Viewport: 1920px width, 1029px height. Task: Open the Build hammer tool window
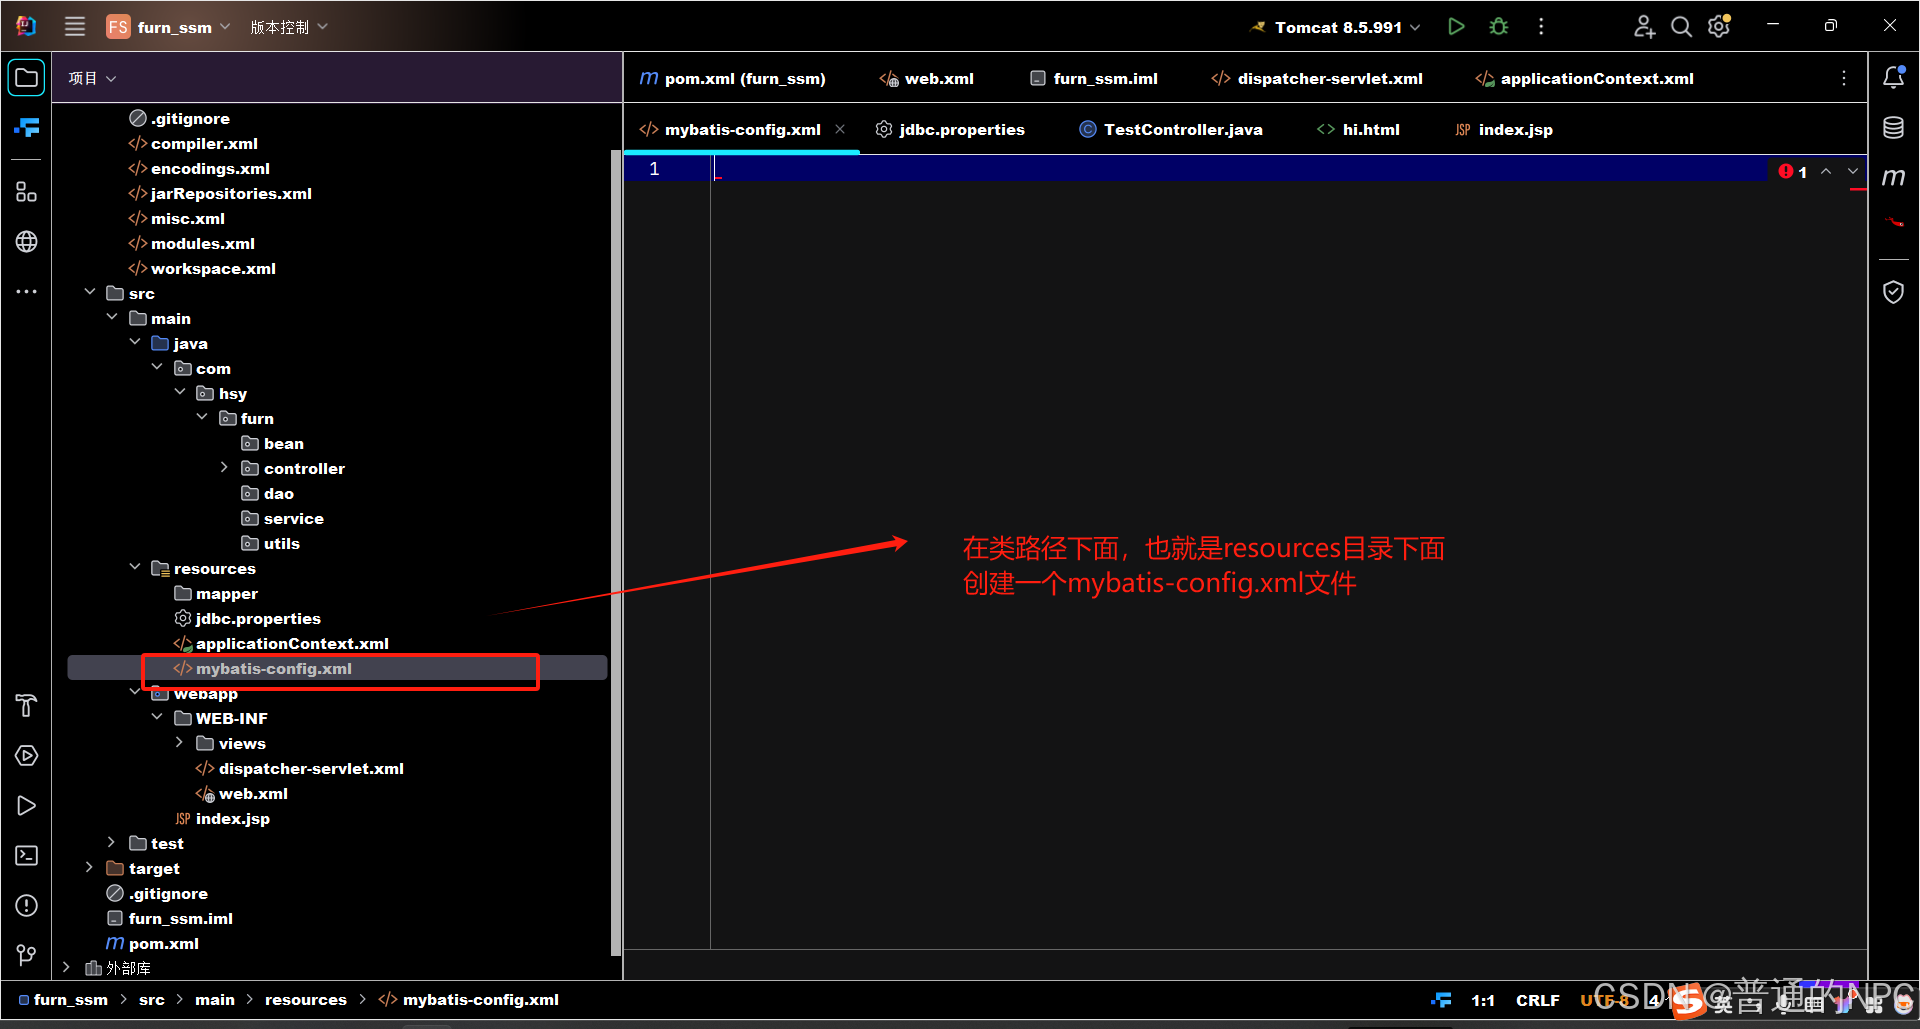(27, 706)
